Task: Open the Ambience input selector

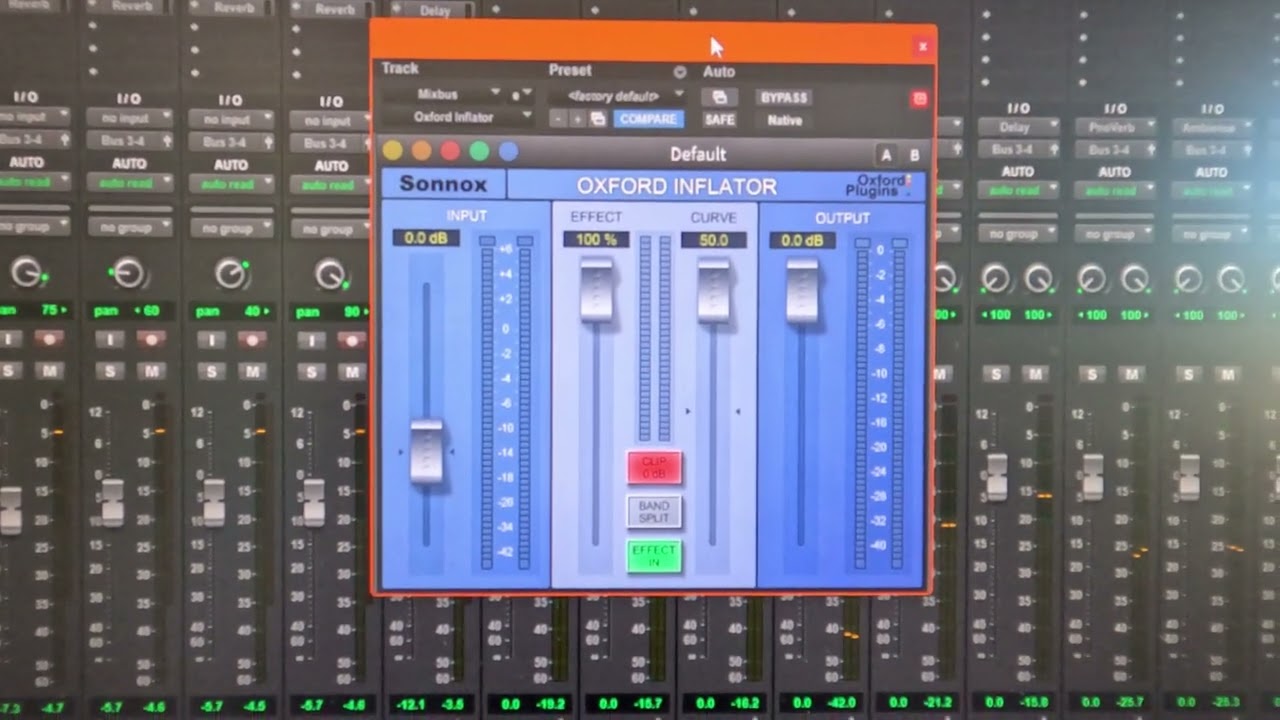Action: 1212,128
